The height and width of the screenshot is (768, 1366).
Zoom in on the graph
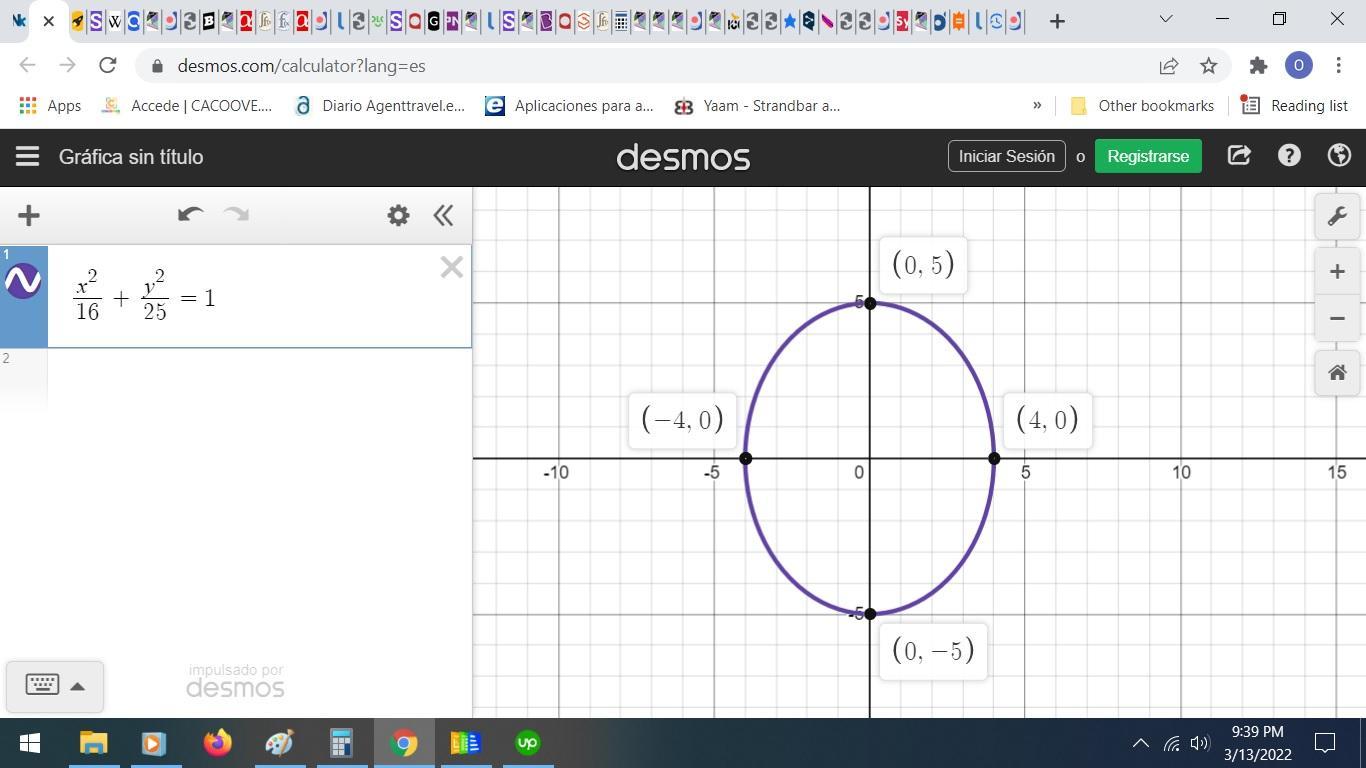tap(1337, 271)
